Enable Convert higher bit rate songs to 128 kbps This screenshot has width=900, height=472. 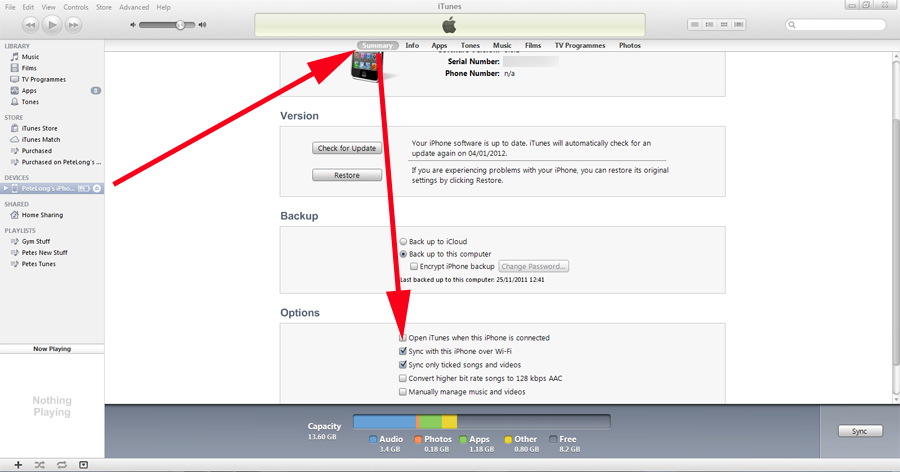point(402,378)
